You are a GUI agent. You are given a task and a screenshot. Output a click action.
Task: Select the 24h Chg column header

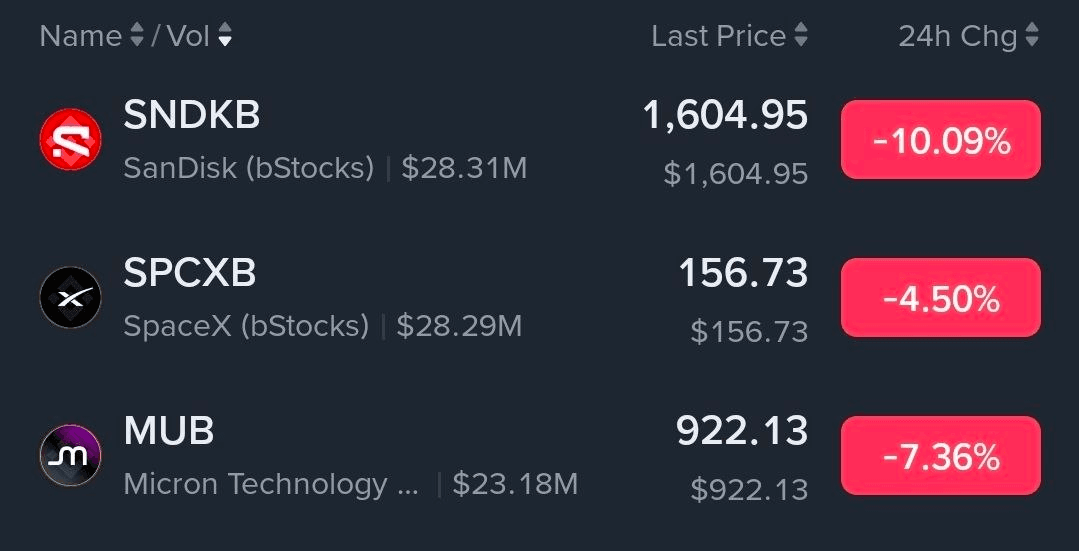[958, 36]
